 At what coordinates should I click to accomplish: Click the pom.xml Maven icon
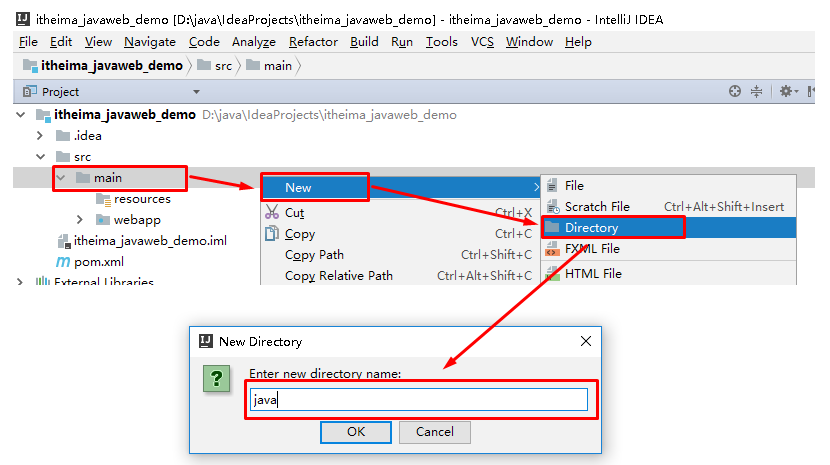(x=62, y=262)
